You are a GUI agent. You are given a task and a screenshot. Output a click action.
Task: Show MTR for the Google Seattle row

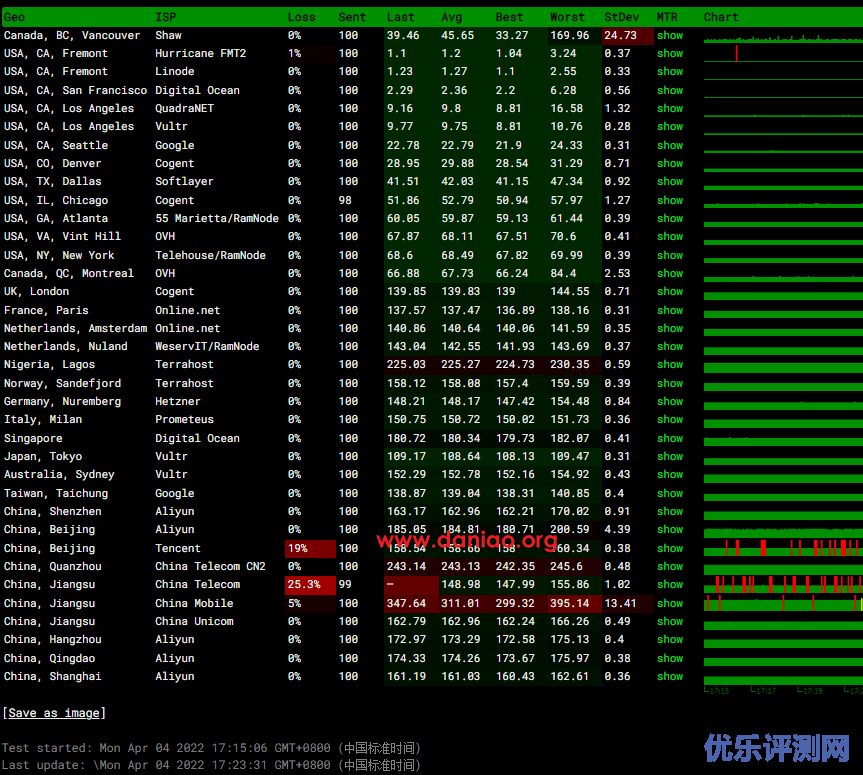[x=670, y=145]
